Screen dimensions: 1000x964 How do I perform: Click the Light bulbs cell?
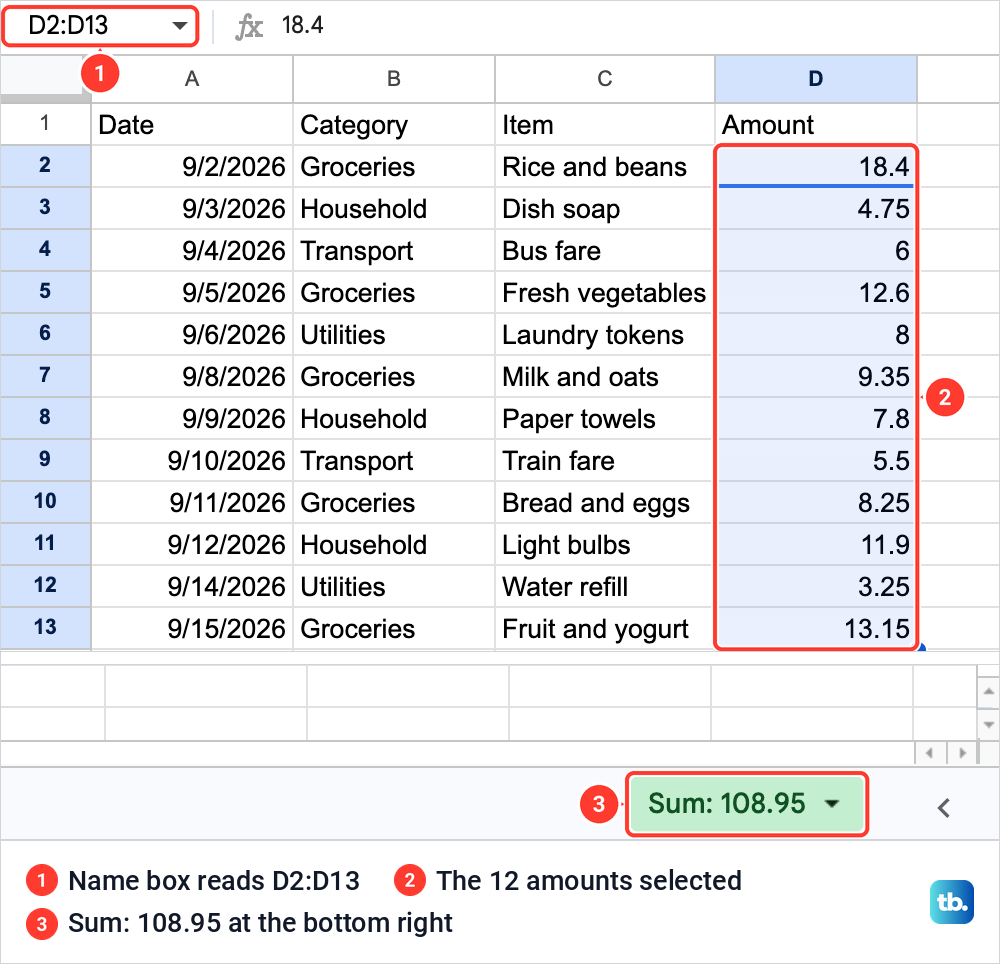pos(605,544)
